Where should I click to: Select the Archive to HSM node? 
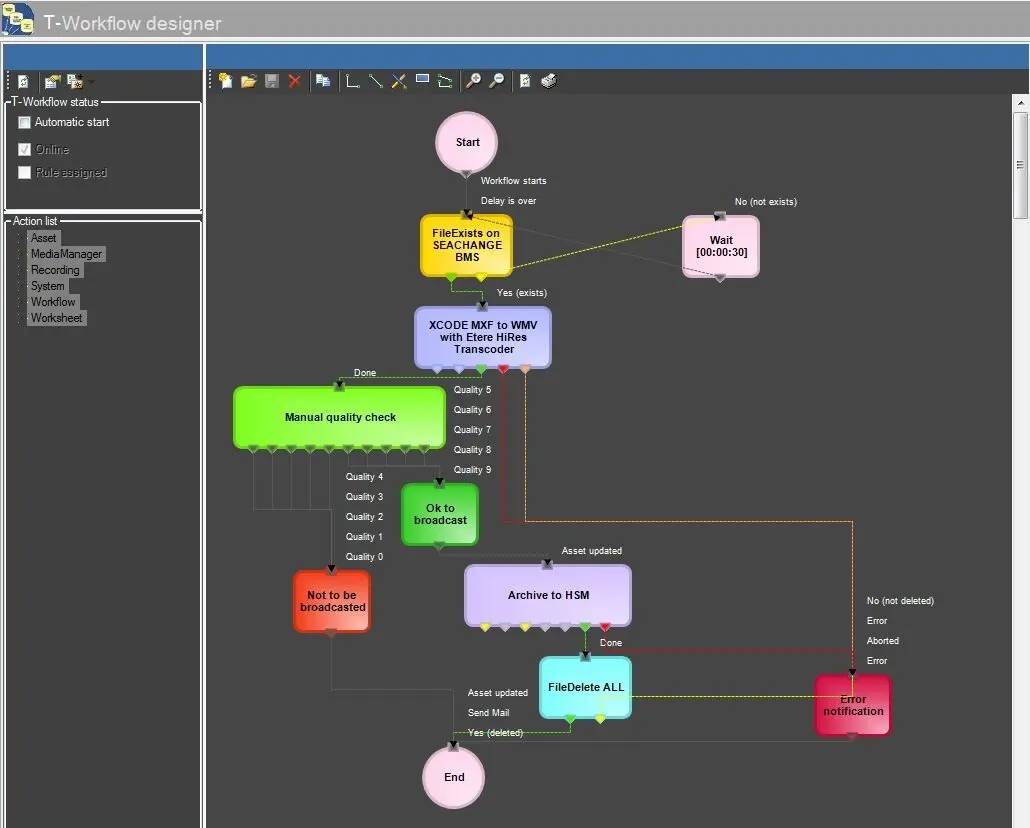tap(548, 595)
